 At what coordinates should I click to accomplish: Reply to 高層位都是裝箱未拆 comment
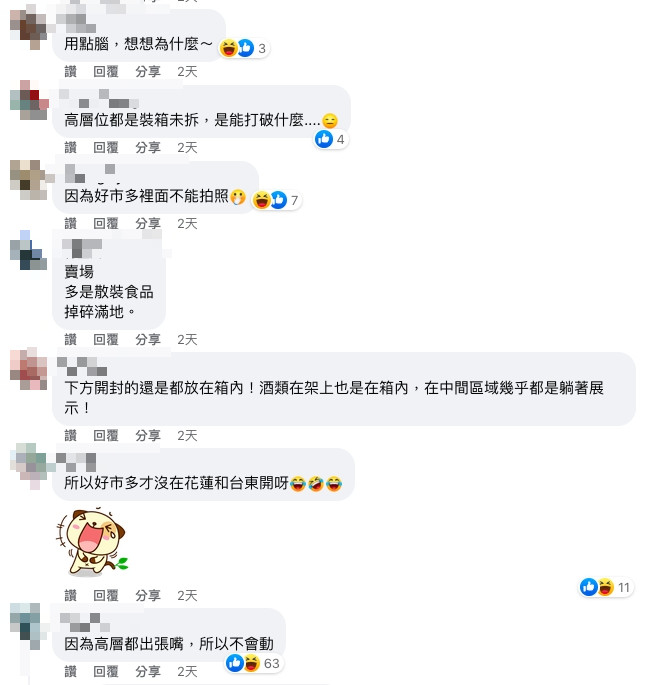[106, 147]
